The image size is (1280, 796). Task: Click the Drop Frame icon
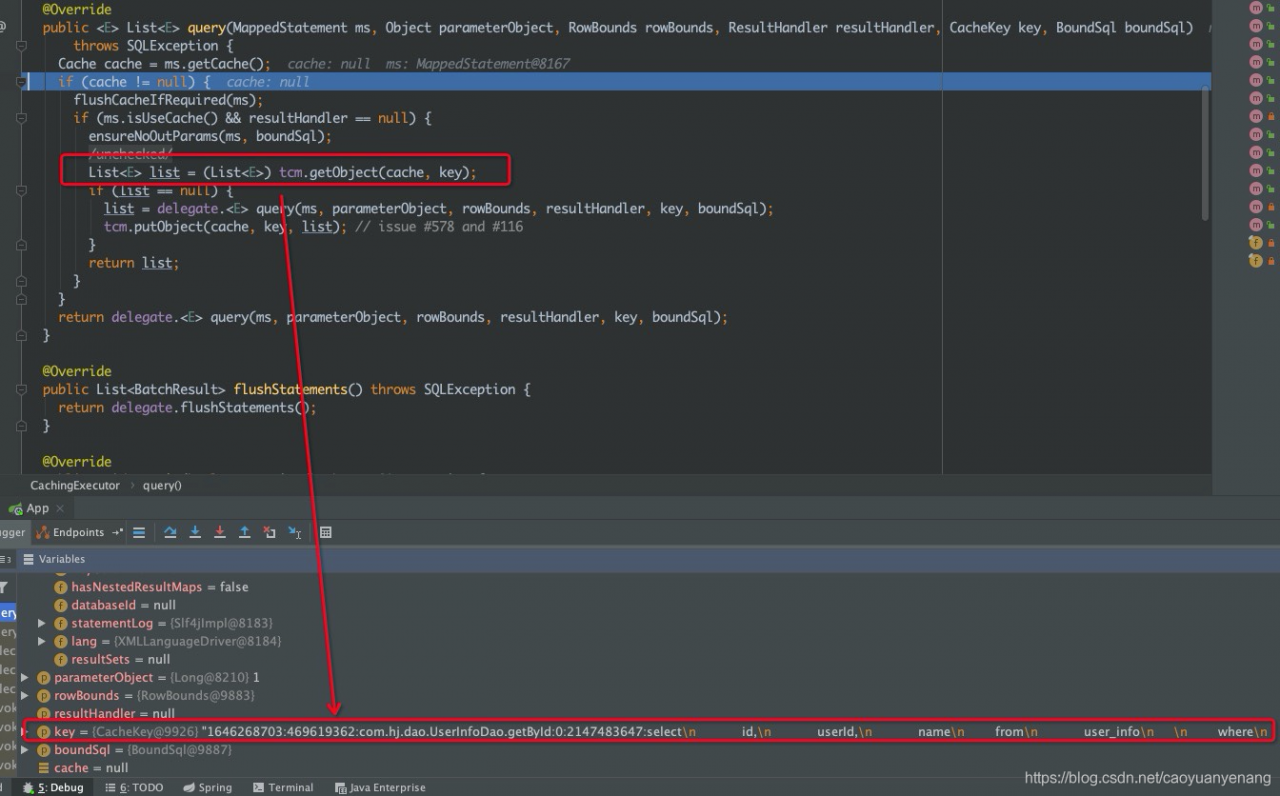point(269,533)
